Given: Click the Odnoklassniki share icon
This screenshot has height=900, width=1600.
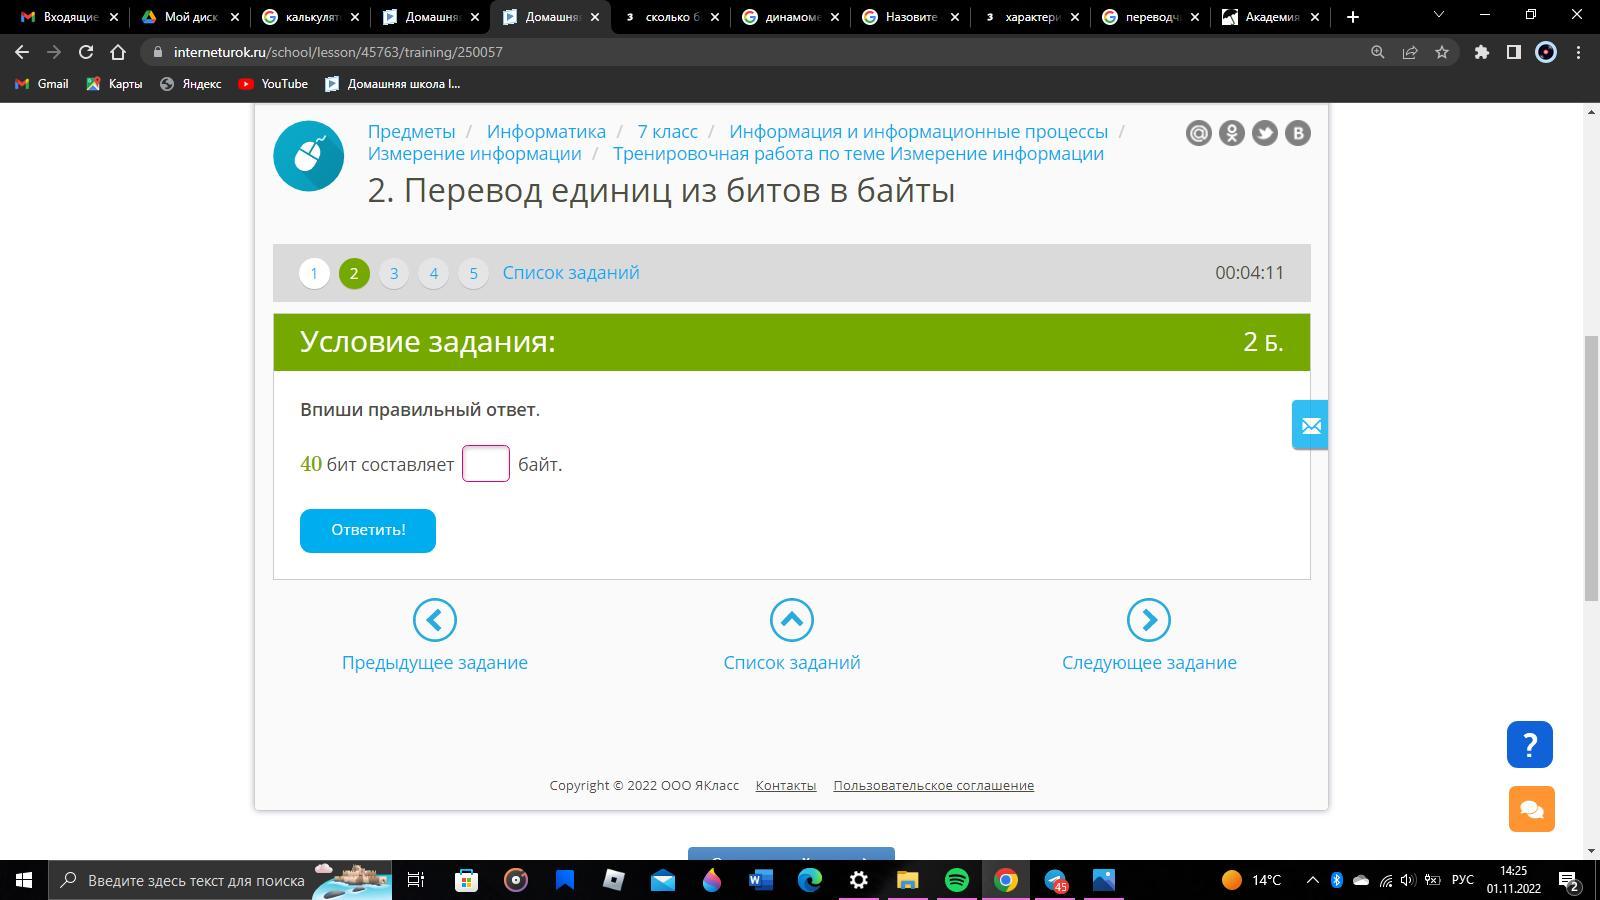Looking at the screenshot, I should (1231, 133).
